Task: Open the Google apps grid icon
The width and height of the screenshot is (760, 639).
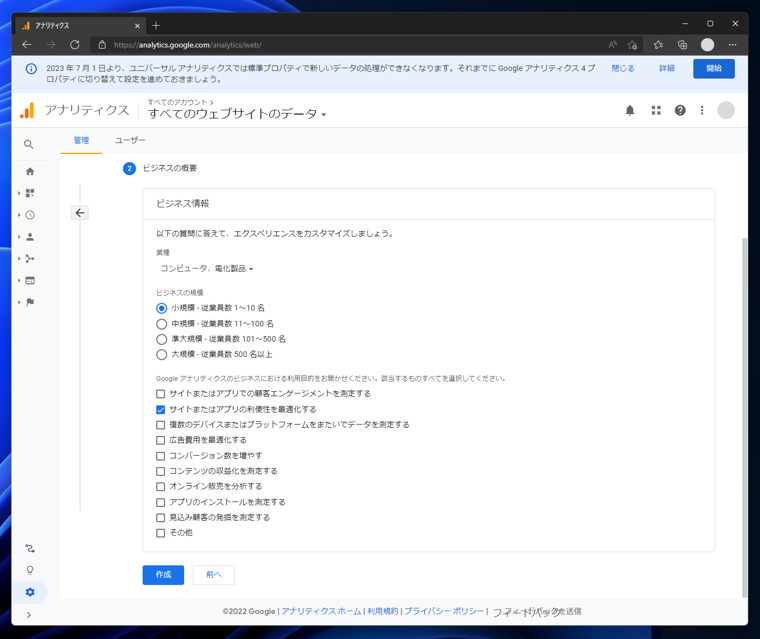Action: (x=656, y=111)
